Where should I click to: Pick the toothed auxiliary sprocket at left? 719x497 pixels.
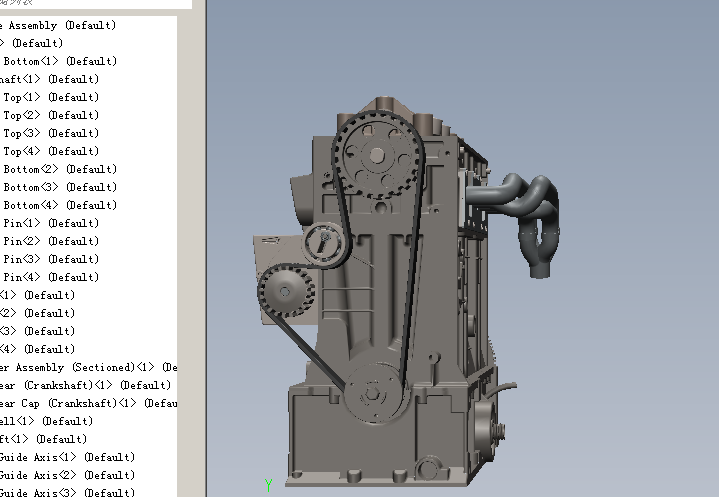click(x=286, y=292)
